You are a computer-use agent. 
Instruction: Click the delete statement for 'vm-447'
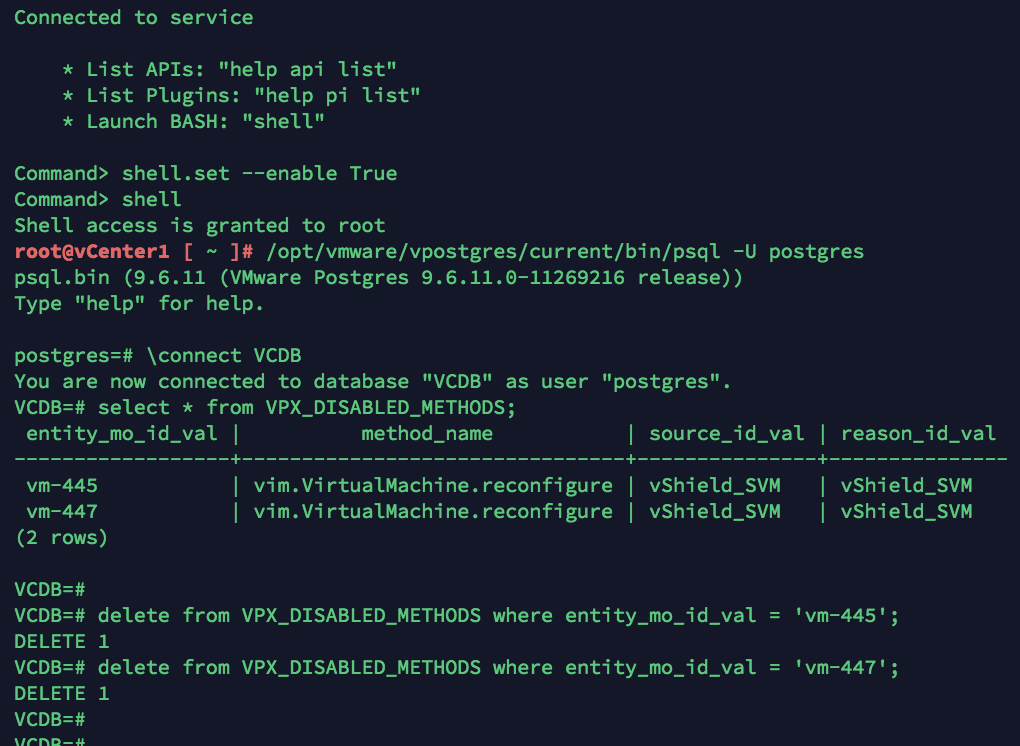pyautogui.click(x=498, y=668)
